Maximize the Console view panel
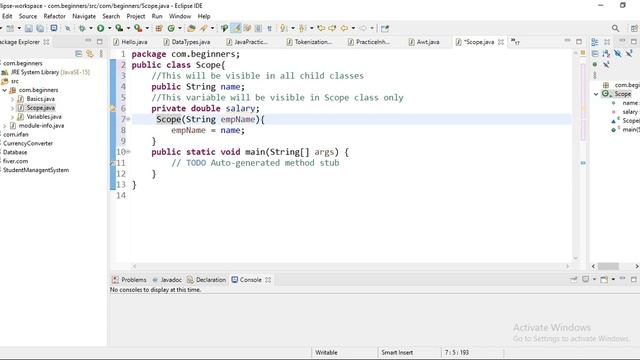 (x=633, y=280)
